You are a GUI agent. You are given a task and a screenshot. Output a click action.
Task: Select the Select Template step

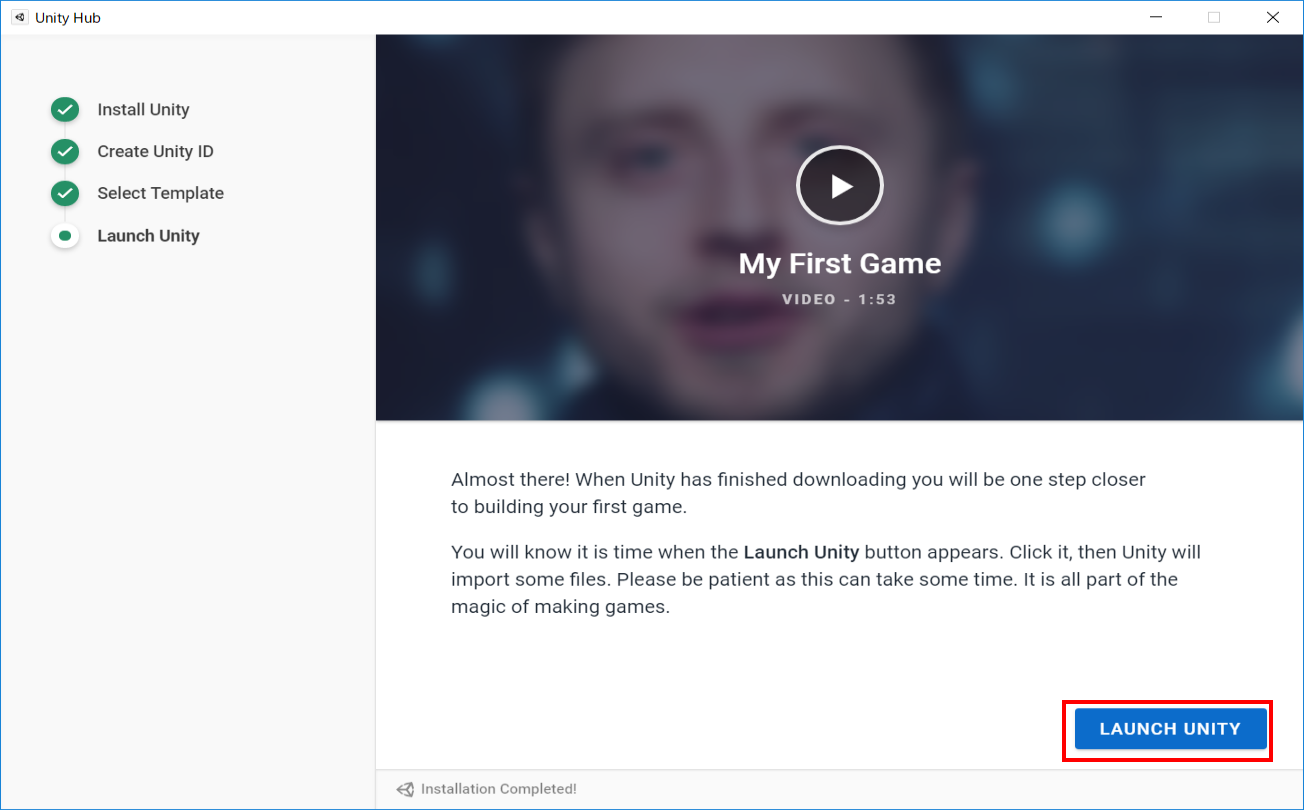pos(160,193)
